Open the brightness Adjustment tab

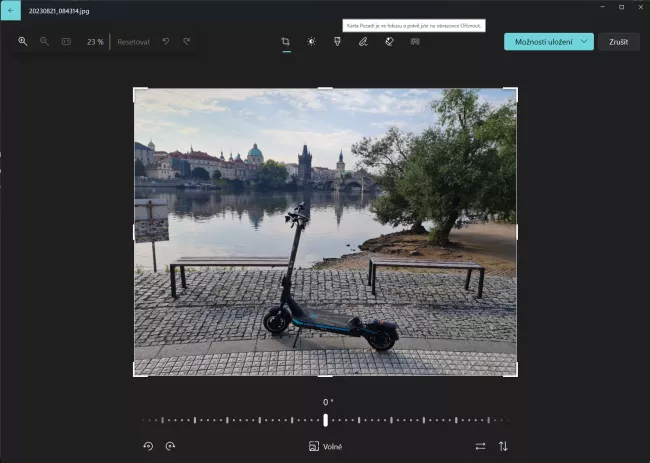click(311, 42)
